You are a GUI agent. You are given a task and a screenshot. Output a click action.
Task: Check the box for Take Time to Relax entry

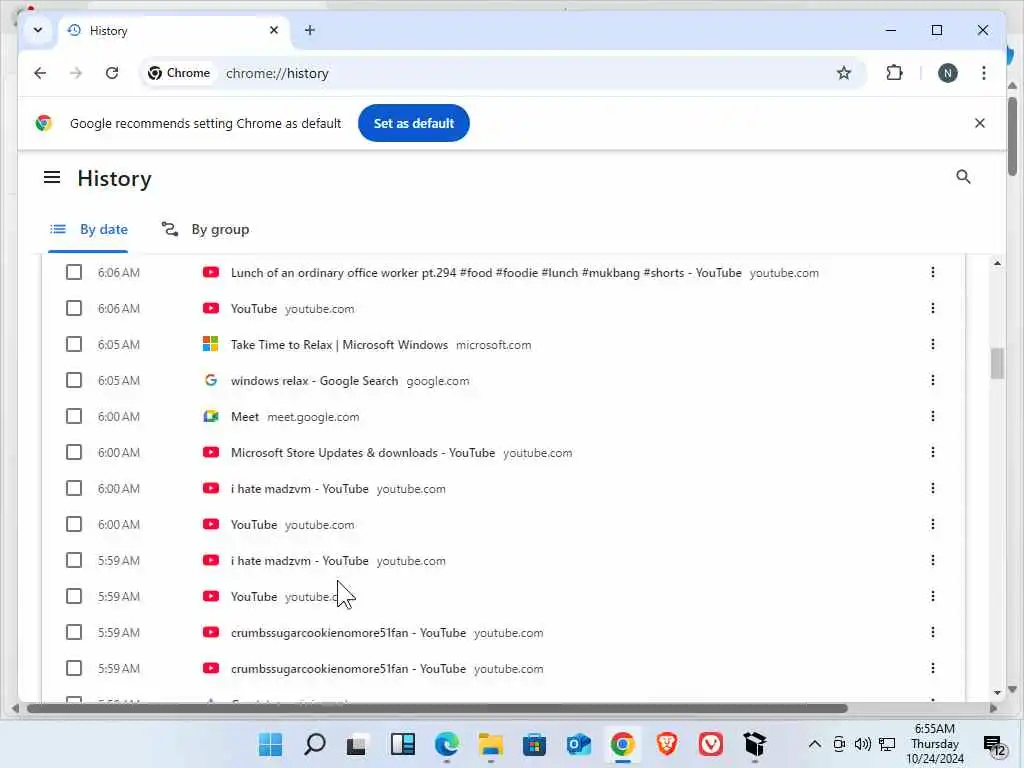[74, 344]
